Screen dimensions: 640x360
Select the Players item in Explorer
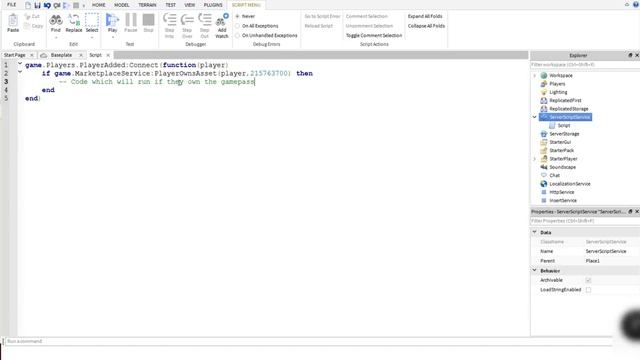click(x=557, y=84)
